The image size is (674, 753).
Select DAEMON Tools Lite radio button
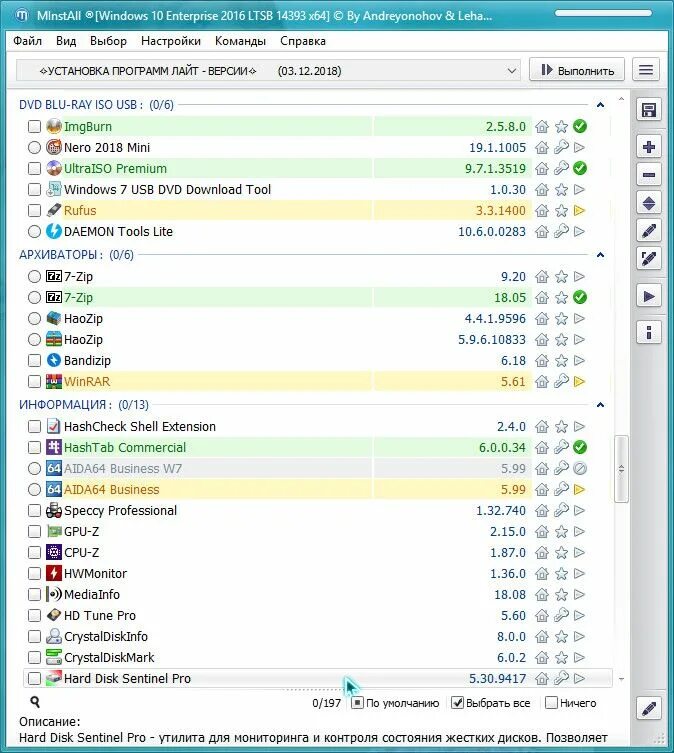click(34, 231)
